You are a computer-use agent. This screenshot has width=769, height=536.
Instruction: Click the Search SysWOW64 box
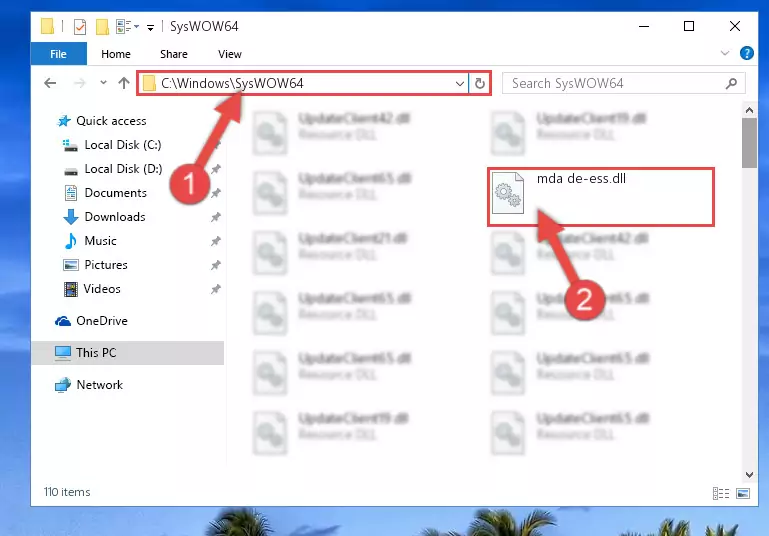[624, 83]
